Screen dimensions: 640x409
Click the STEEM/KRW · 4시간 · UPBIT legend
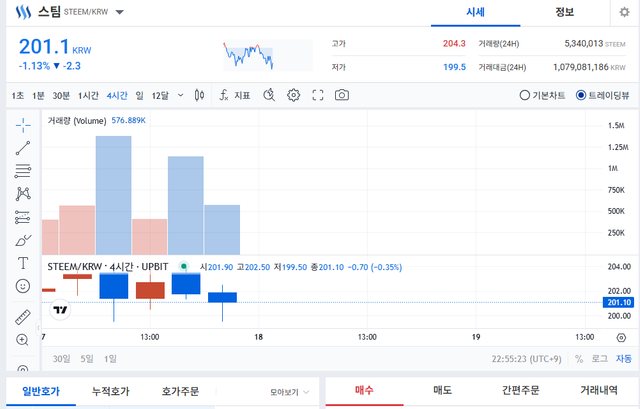pos(108,267)
